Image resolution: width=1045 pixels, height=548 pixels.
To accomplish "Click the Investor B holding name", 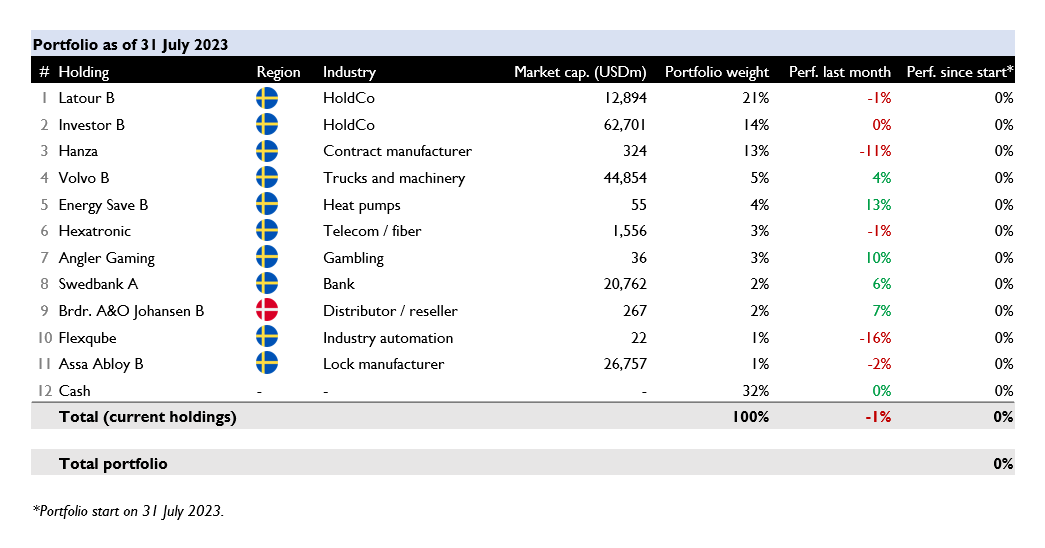I will 91,125.
